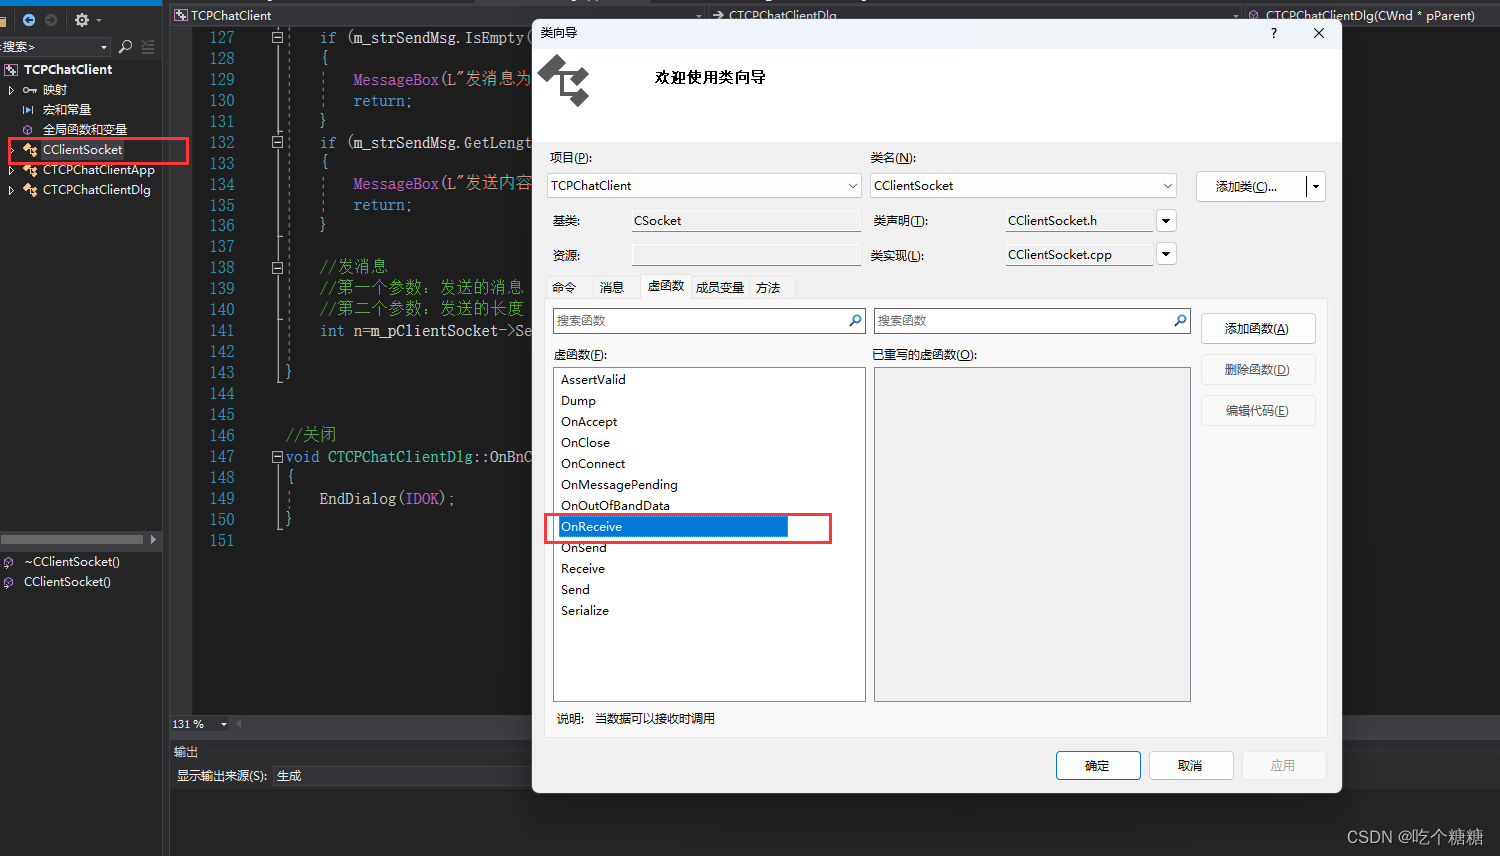Image resolution: width=1500 pixels, height=856 pixels.
Task: Switch to the 命令 tab
Action: [x=564, y=288]
